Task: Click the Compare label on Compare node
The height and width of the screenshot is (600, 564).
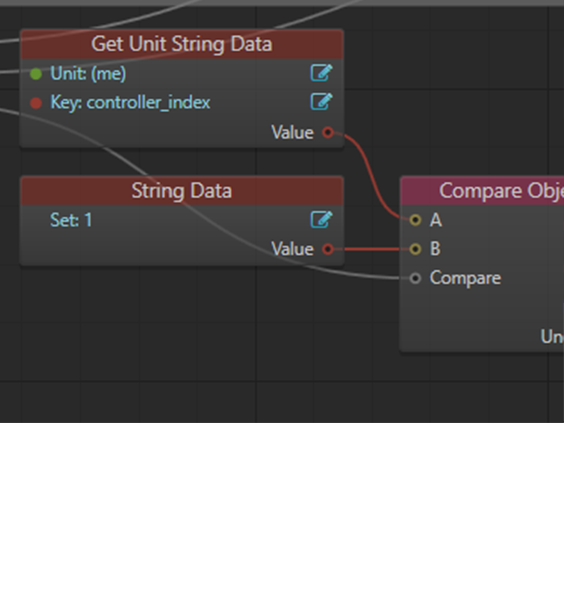Action: 465,278
